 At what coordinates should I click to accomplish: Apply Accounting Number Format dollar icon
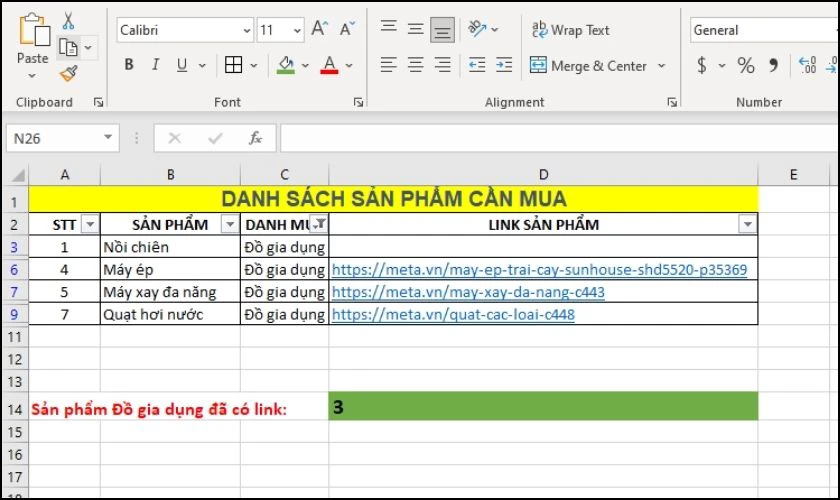(x=701, y=65)
